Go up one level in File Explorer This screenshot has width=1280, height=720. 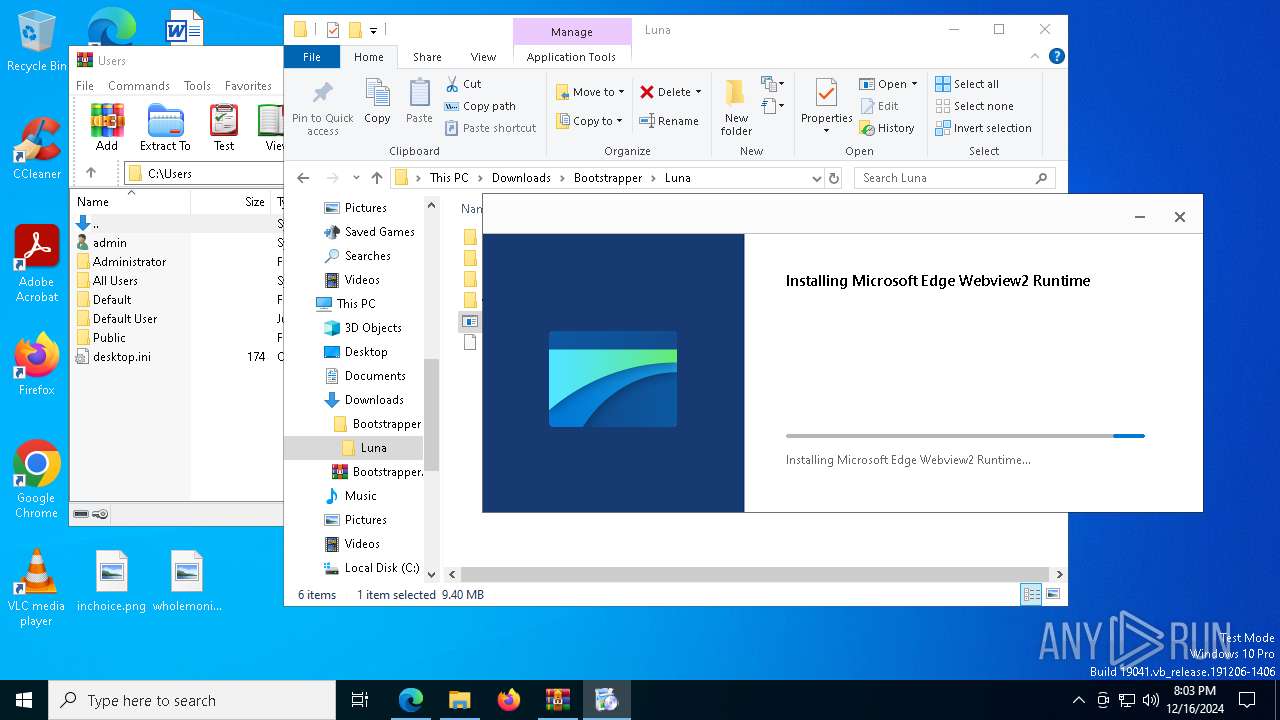(x=376, y=178)
